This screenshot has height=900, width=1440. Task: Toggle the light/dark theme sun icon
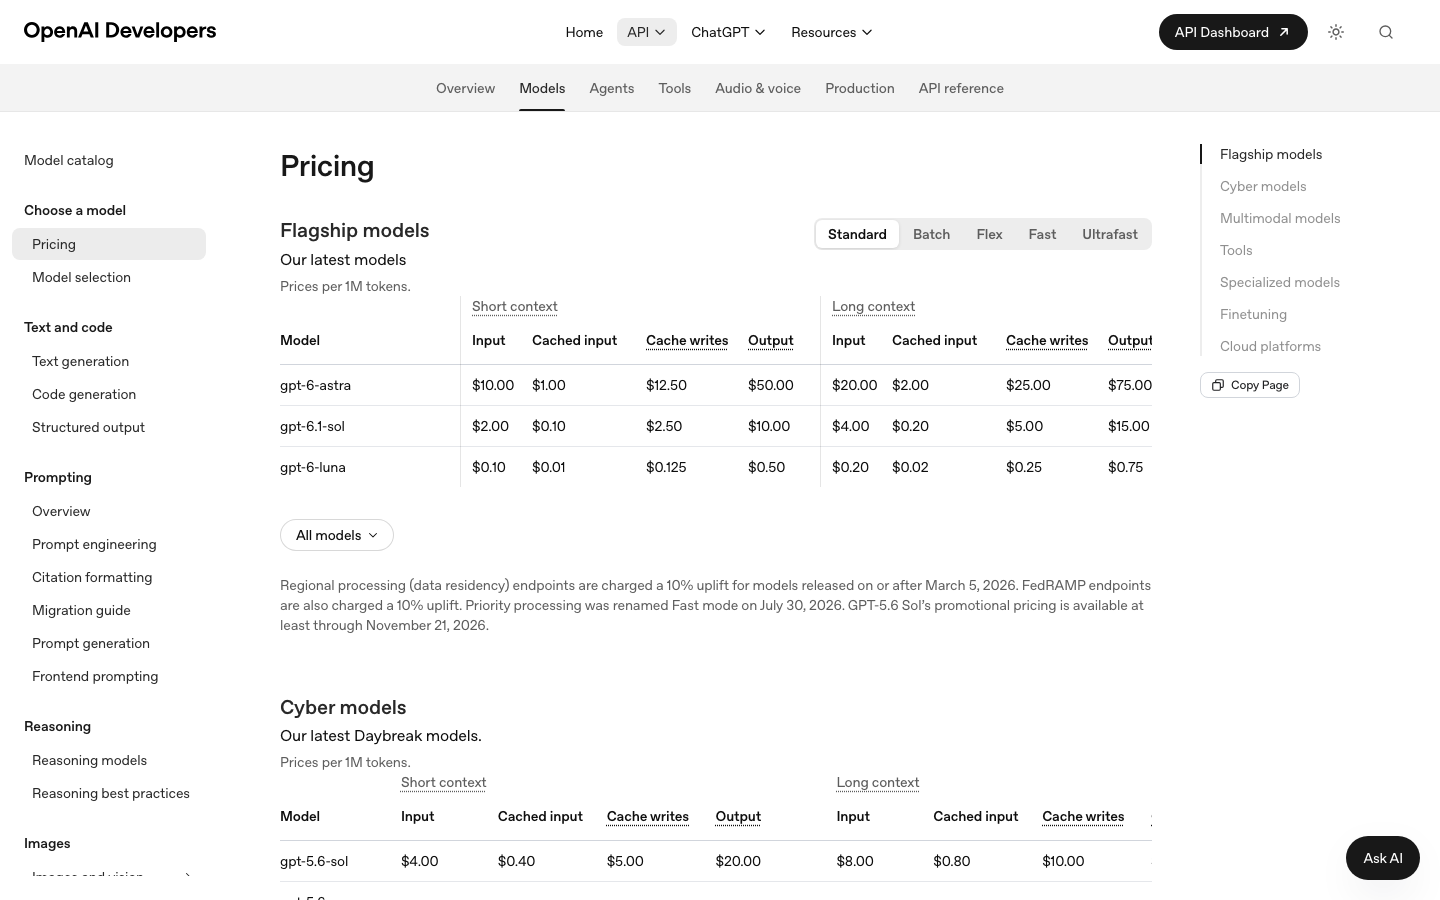[1336, 32]
